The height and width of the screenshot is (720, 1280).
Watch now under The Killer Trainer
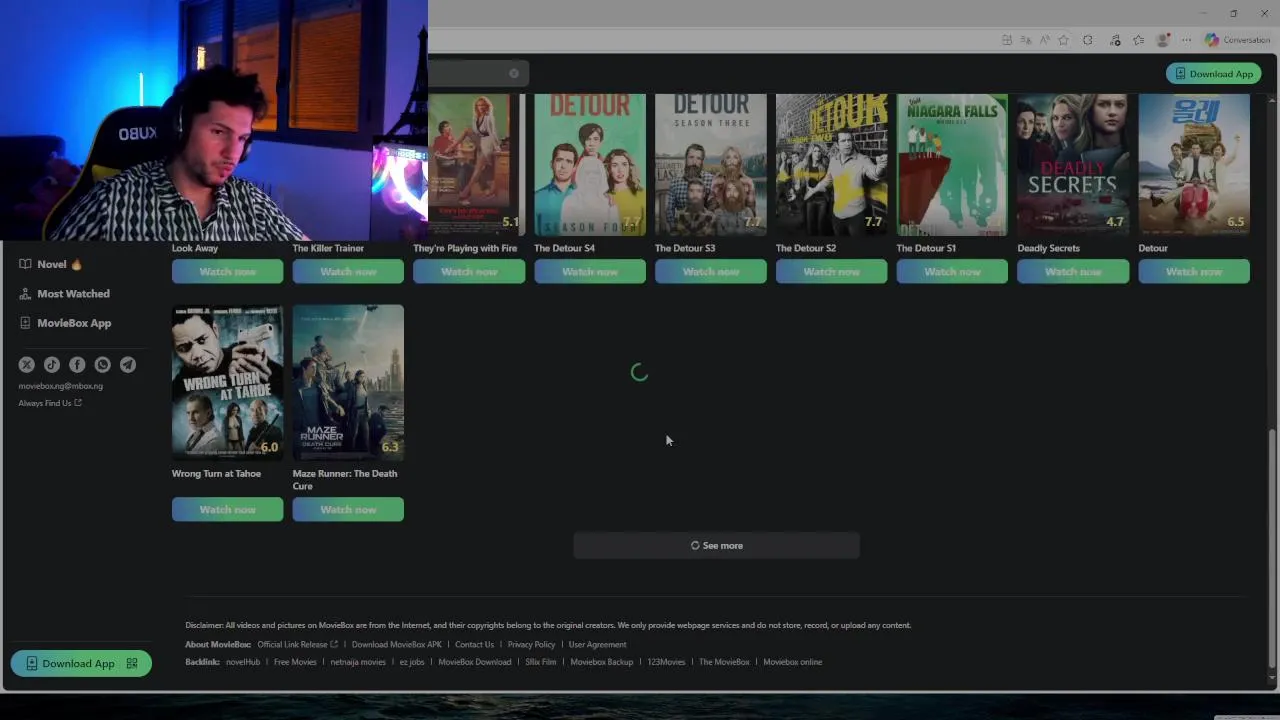pyautogui.click(x=348, y=271)
